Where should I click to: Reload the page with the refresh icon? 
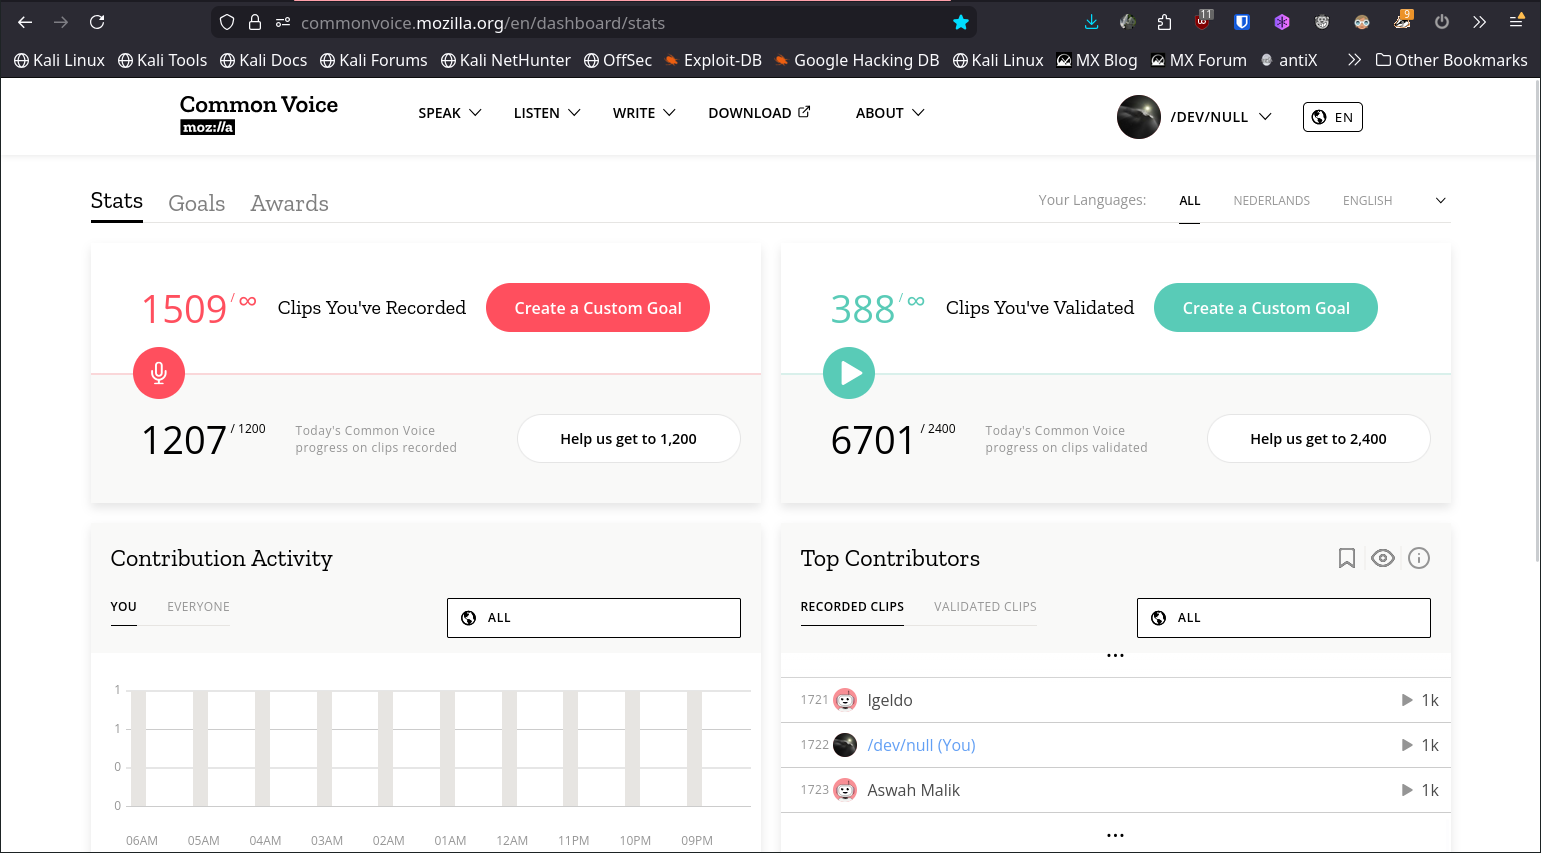[x=97, y=22]
